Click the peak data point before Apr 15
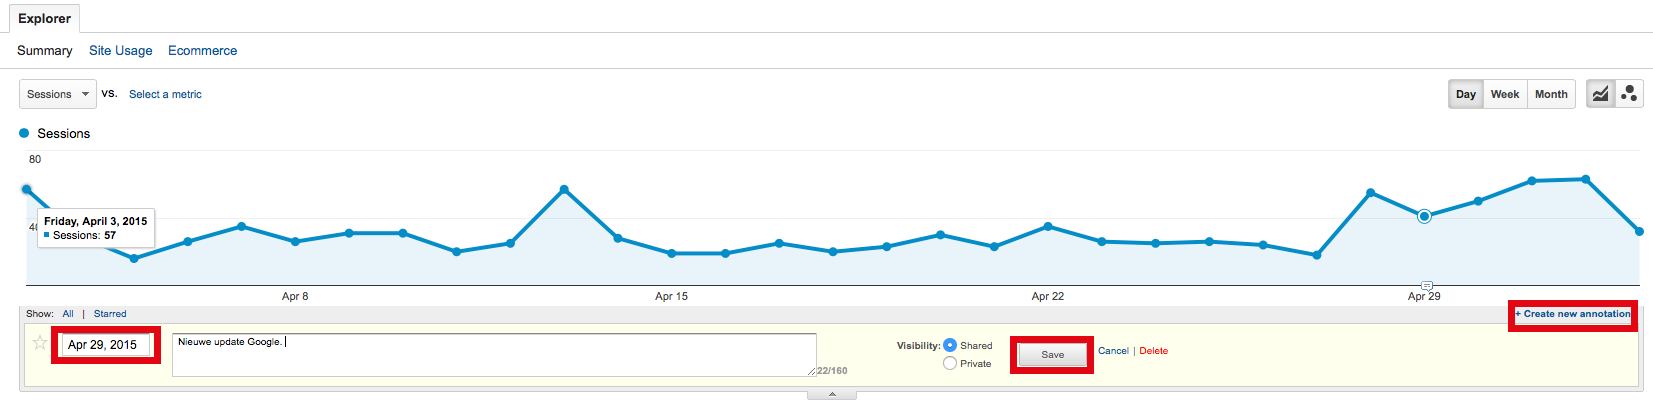The image size is (1653, 416). click(x=564, y=189)
